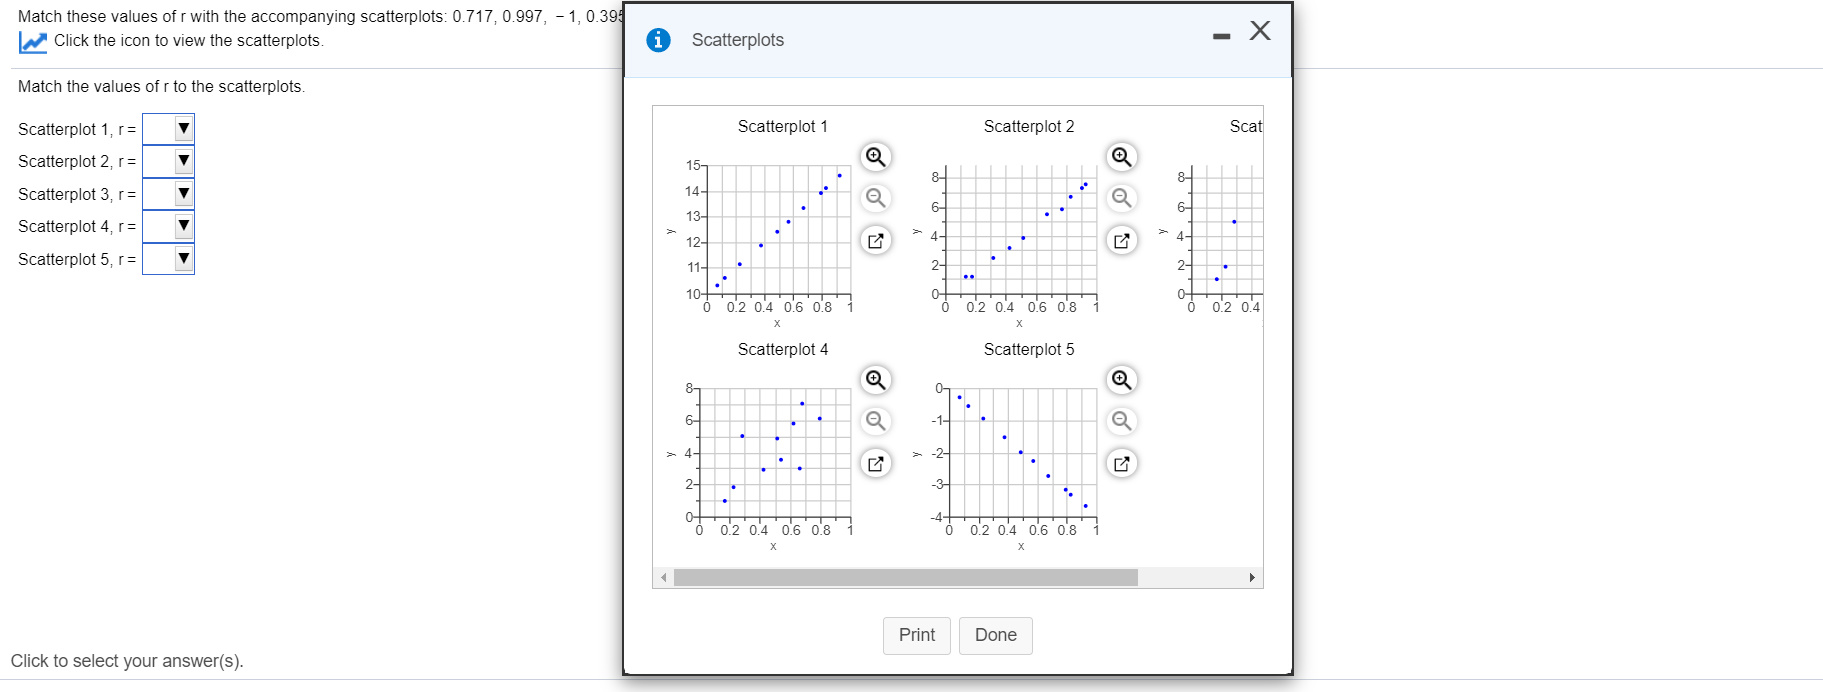Viewport: 1823px width, 692px height.
Task: Zoom in on Scatterplot 2
Action: pos(1121,157)
